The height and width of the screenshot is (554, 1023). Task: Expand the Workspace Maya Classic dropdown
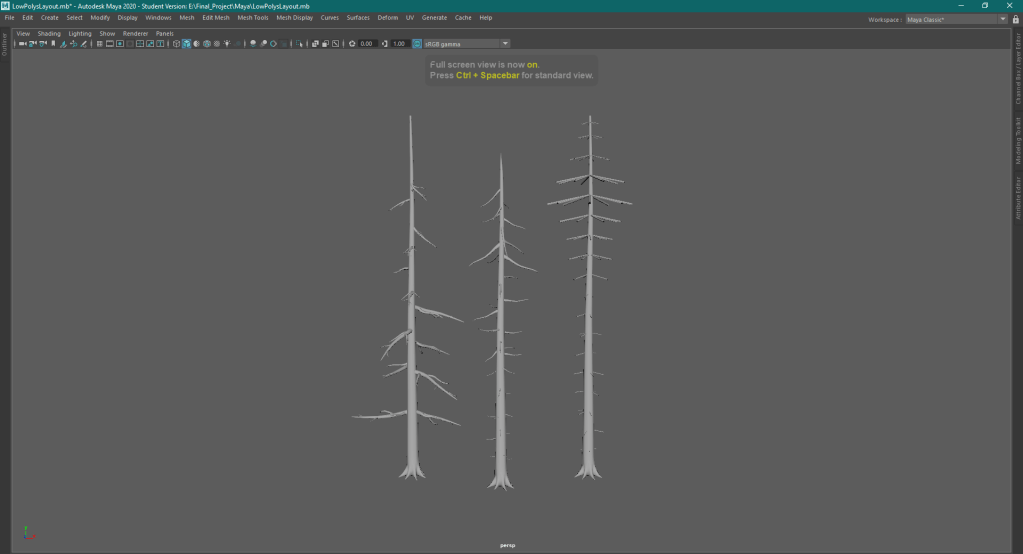pos(1003,19)
